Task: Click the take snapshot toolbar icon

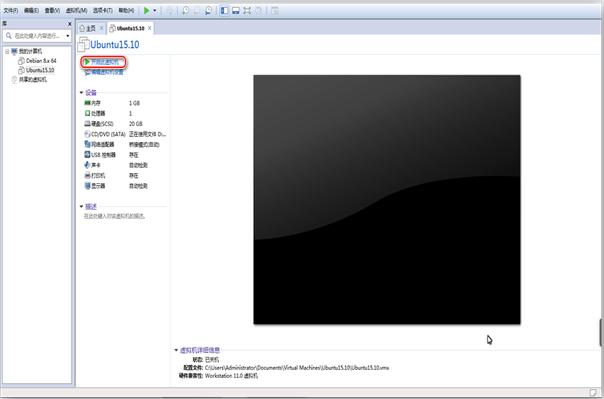Action: pyautogui.click(x=186, y=11)
